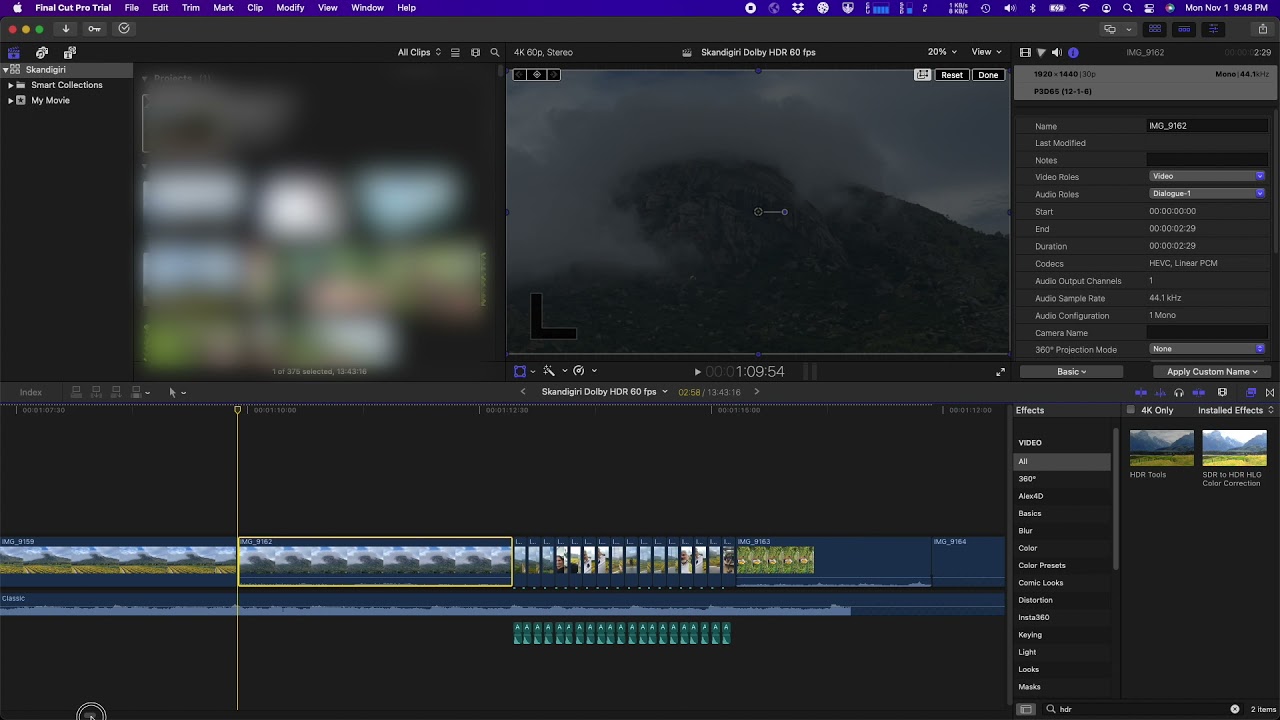Viewport: 1280px width, 720px height.
Task: Click the timeline Index button
Action: click(31, 393)
